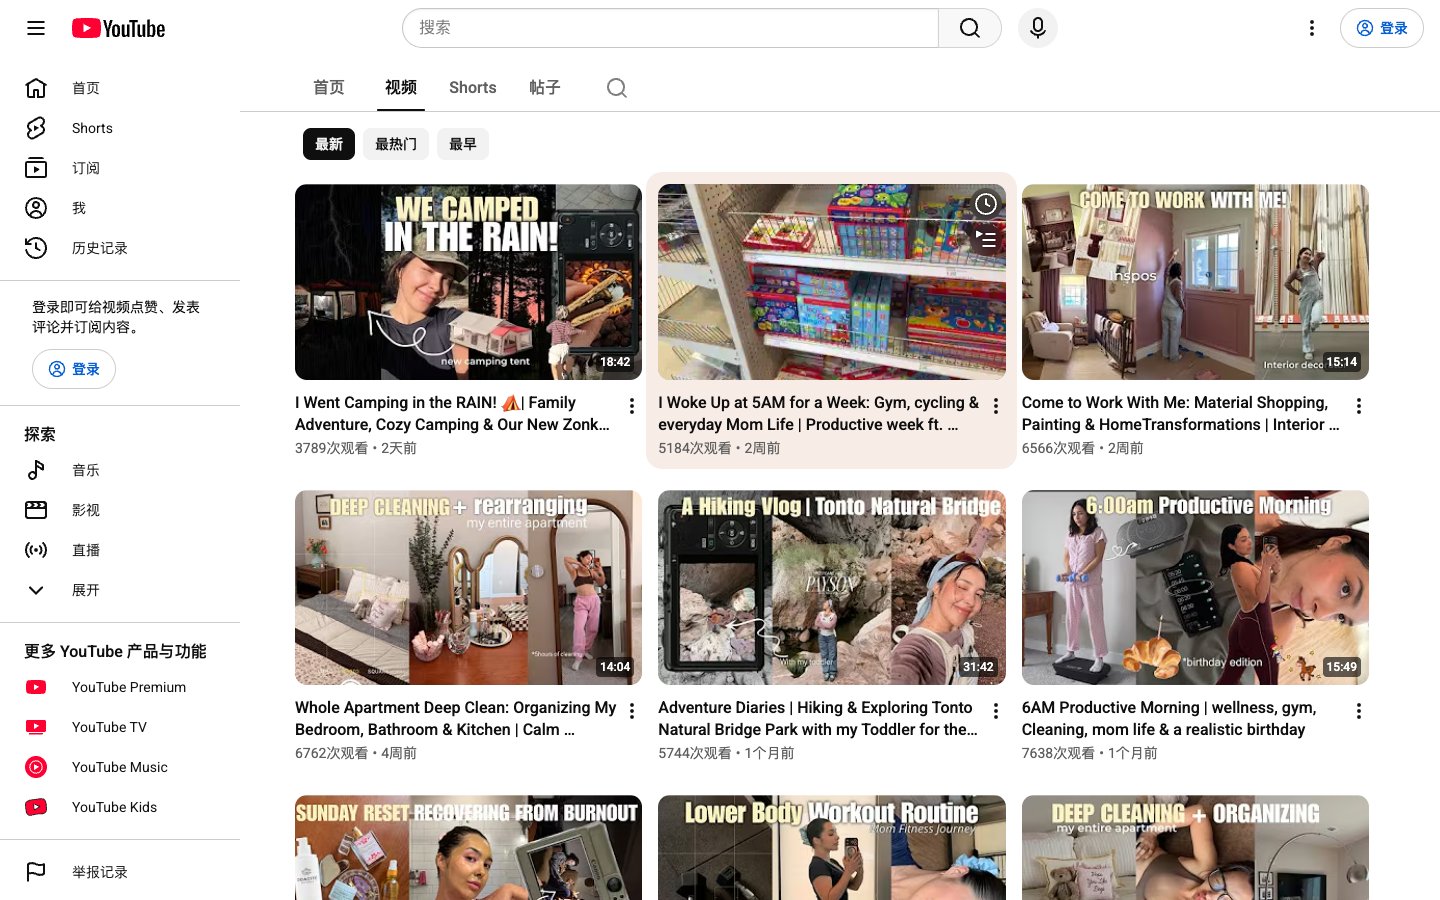Image resolution: width=1440 pixels, height=900 pixels.
Task: Open more options for Adventure Diaries video
Action: click(x=996, y=711)
